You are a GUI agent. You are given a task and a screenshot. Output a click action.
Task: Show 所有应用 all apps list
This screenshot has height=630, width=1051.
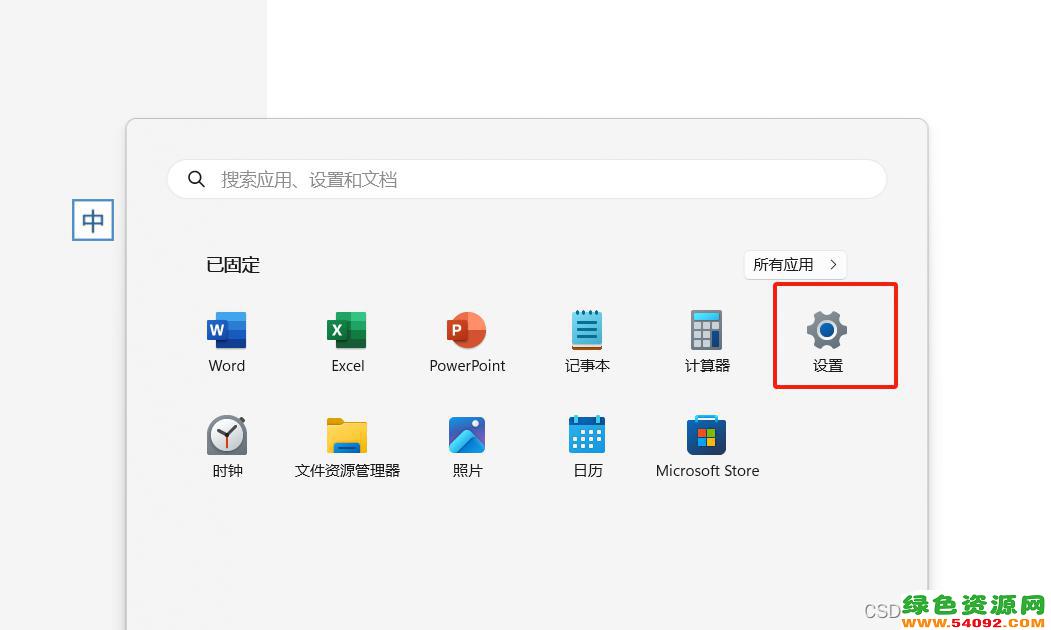pos(795,265)
